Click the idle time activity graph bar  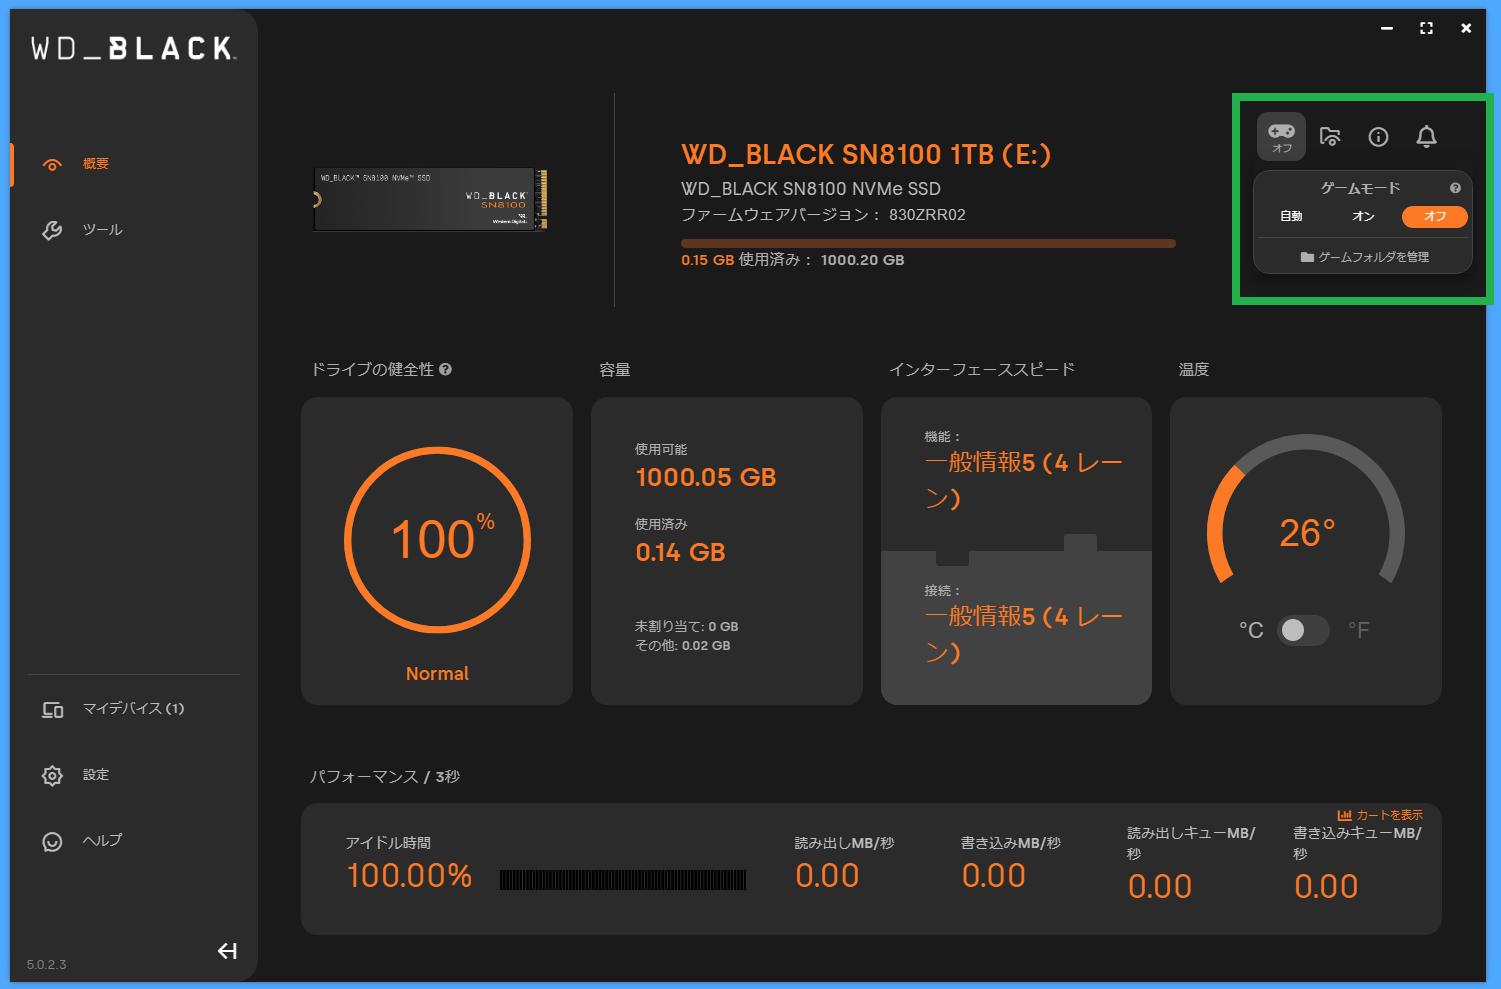tap(623, 879)
